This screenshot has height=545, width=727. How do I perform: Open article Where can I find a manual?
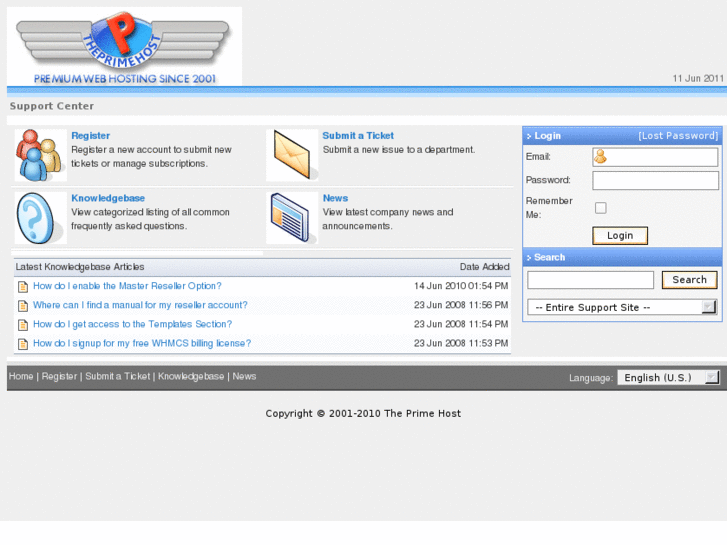click(x=140, y=305)
